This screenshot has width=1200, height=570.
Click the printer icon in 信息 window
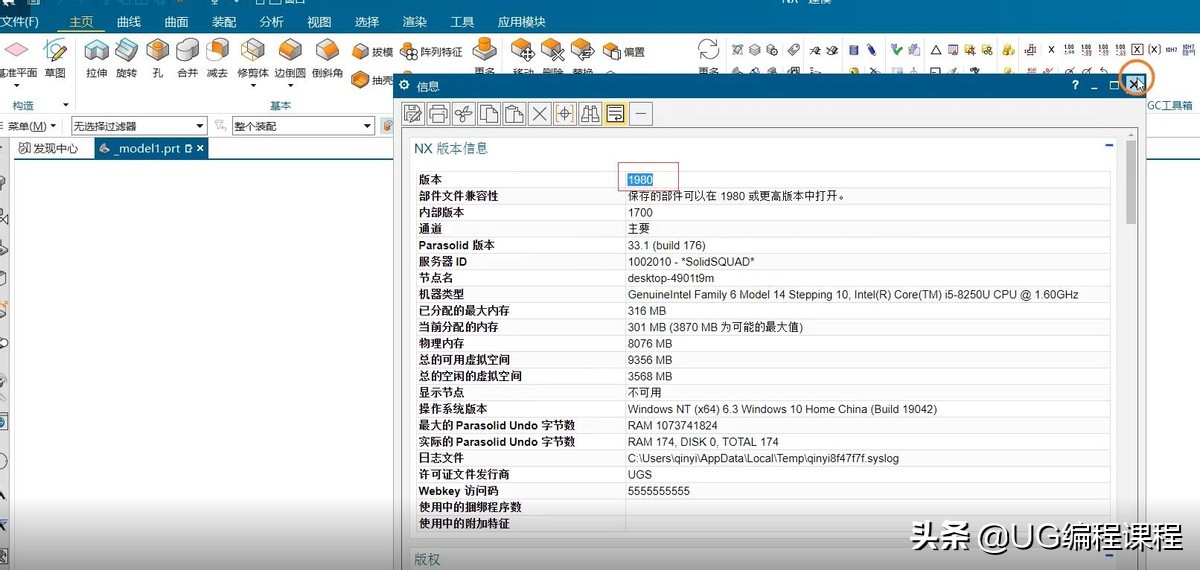[438, 114]
